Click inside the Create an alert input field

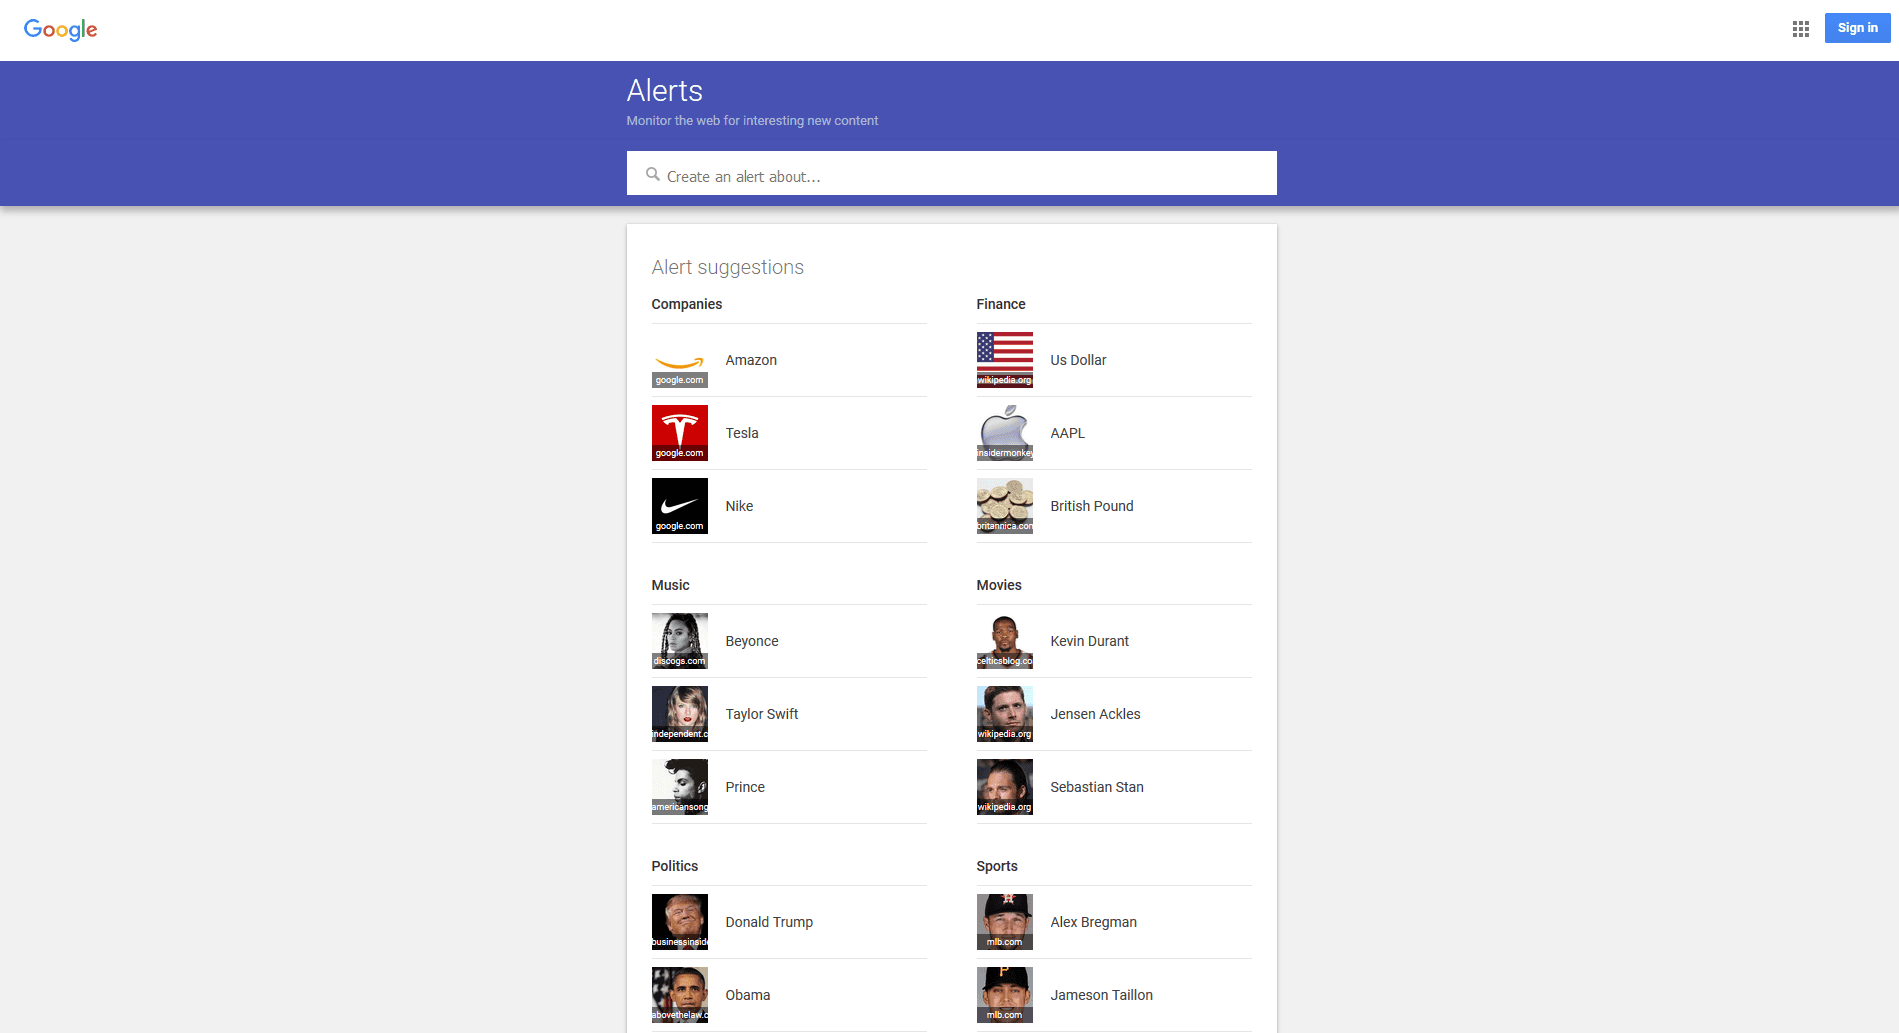(950, 174)
